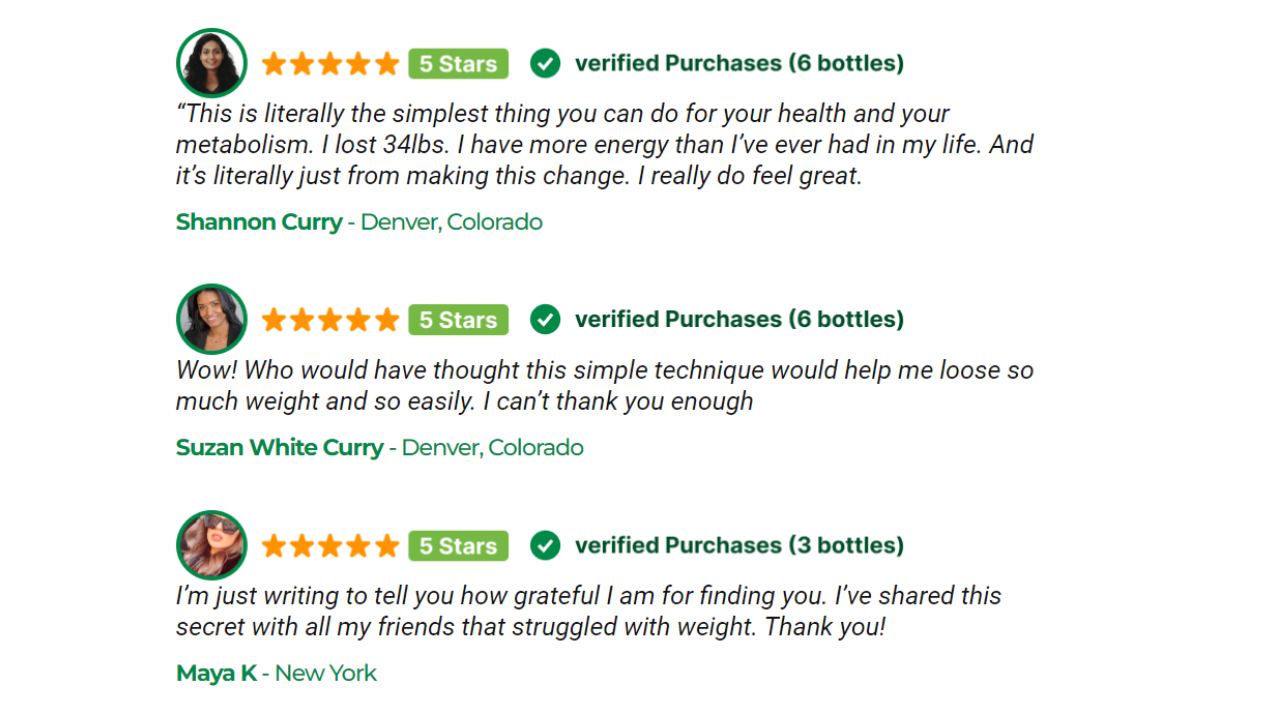The height and width of the screenshot is (720, 1280).
Task: Click the verified checkmark icon in Shannon's review
Action: tap(545, 63)
